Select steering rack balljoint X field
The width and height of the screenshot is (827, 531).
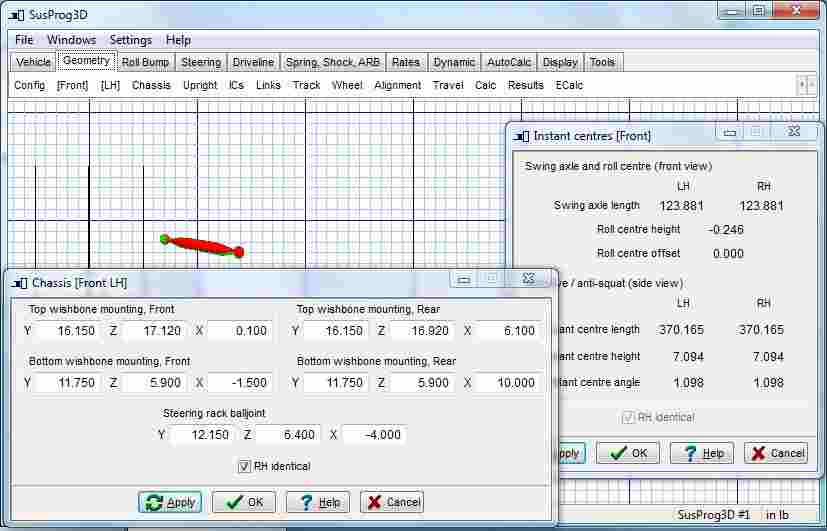373,435
